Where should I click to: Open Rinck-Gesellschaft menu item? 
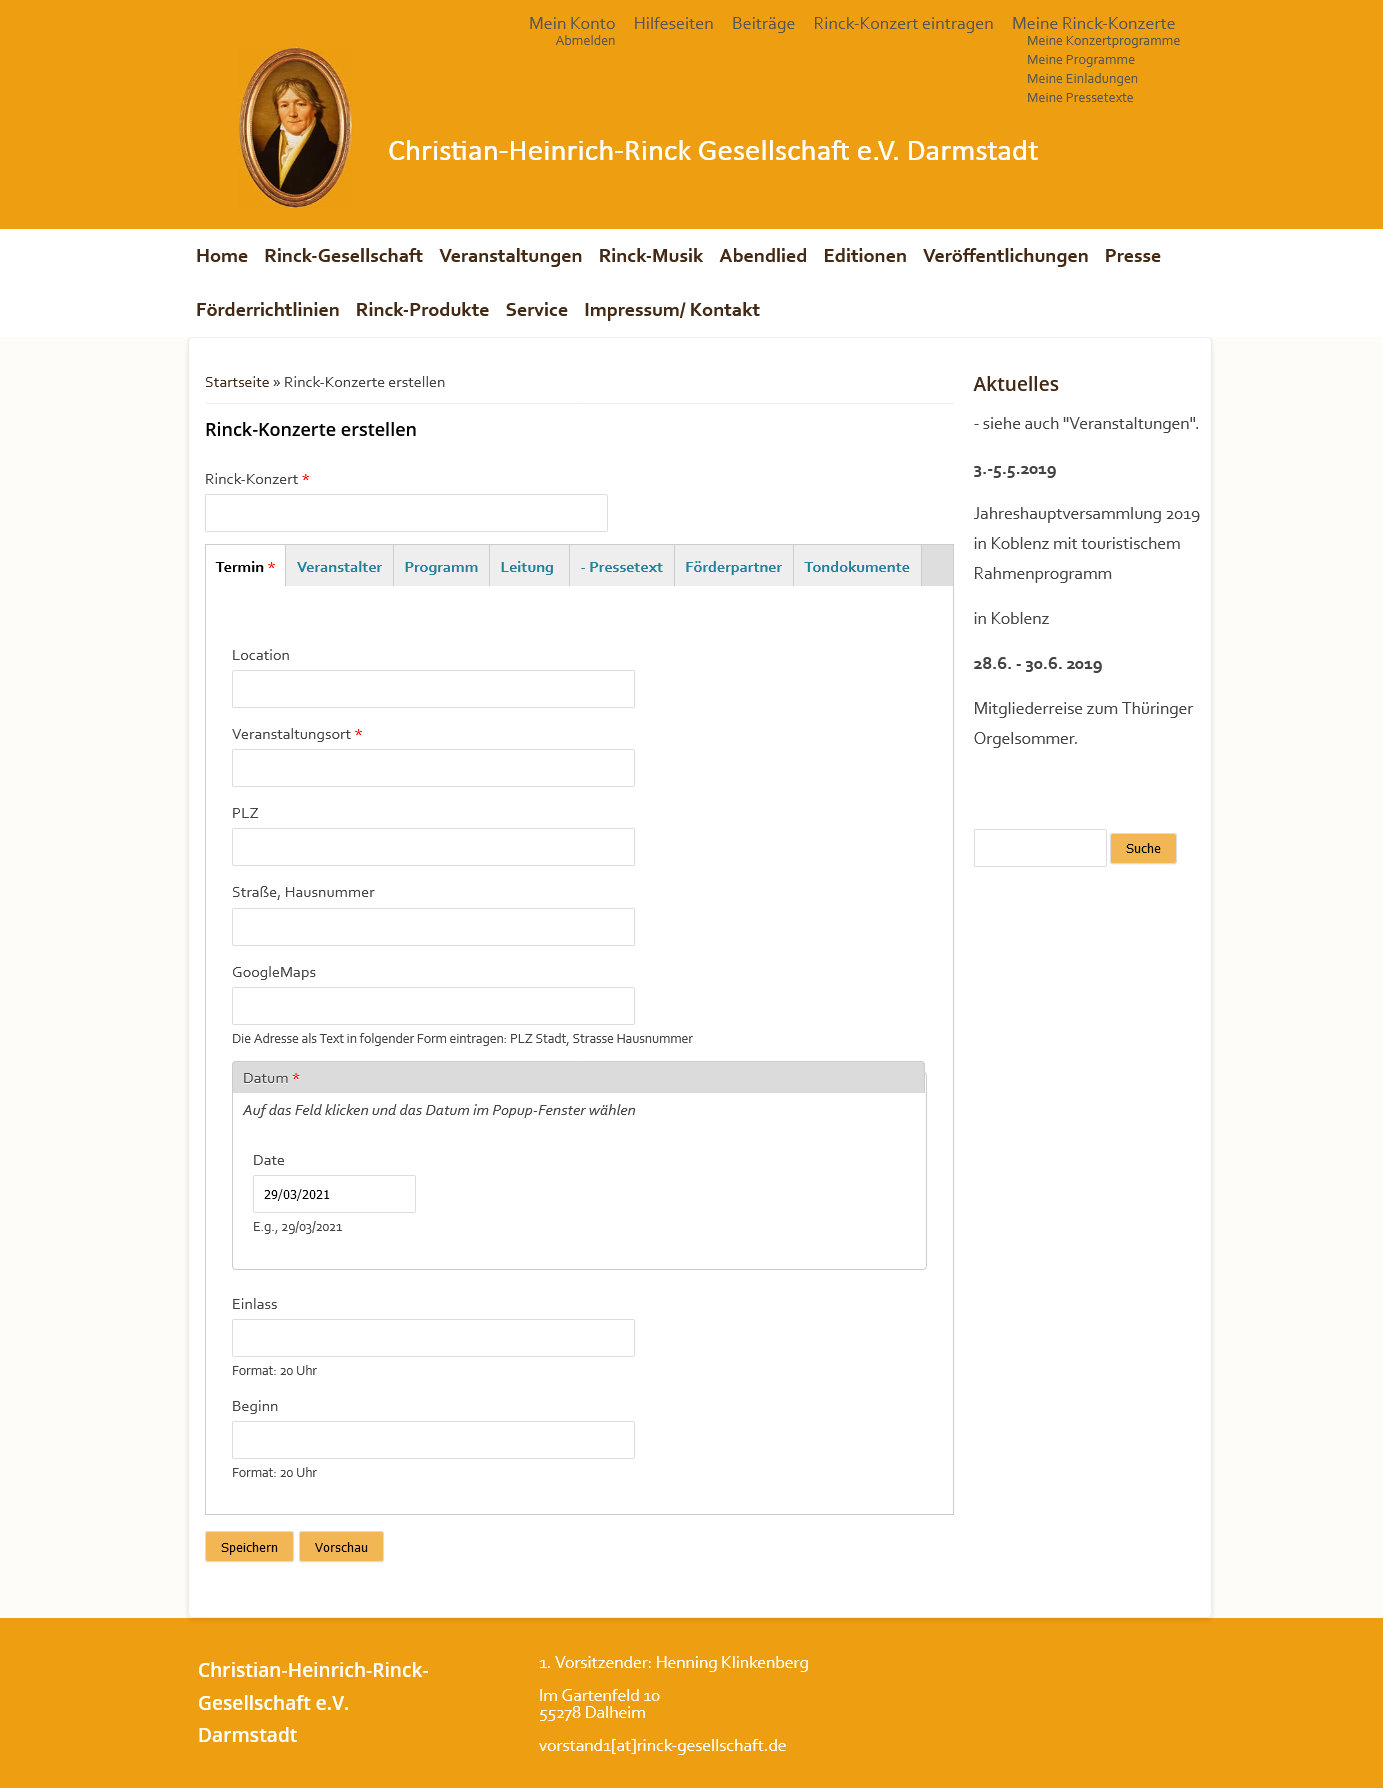pyautogui.click(x=343, y=256)
